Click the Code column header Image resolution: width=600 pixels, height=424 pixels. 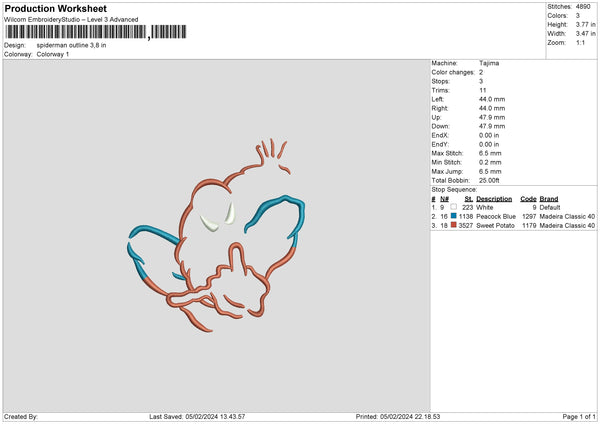coord(528,199)
